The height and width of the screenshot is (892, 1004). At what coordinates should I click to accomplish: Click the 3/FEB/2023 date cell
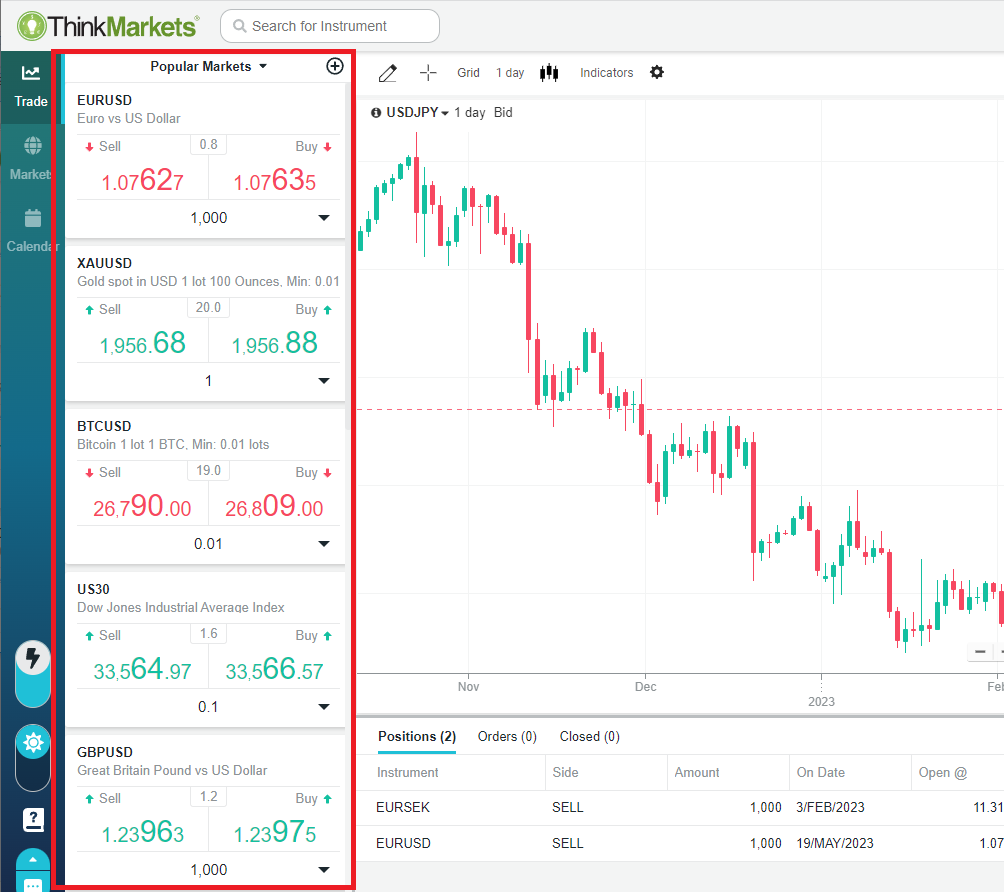click(x=830, y=807)
